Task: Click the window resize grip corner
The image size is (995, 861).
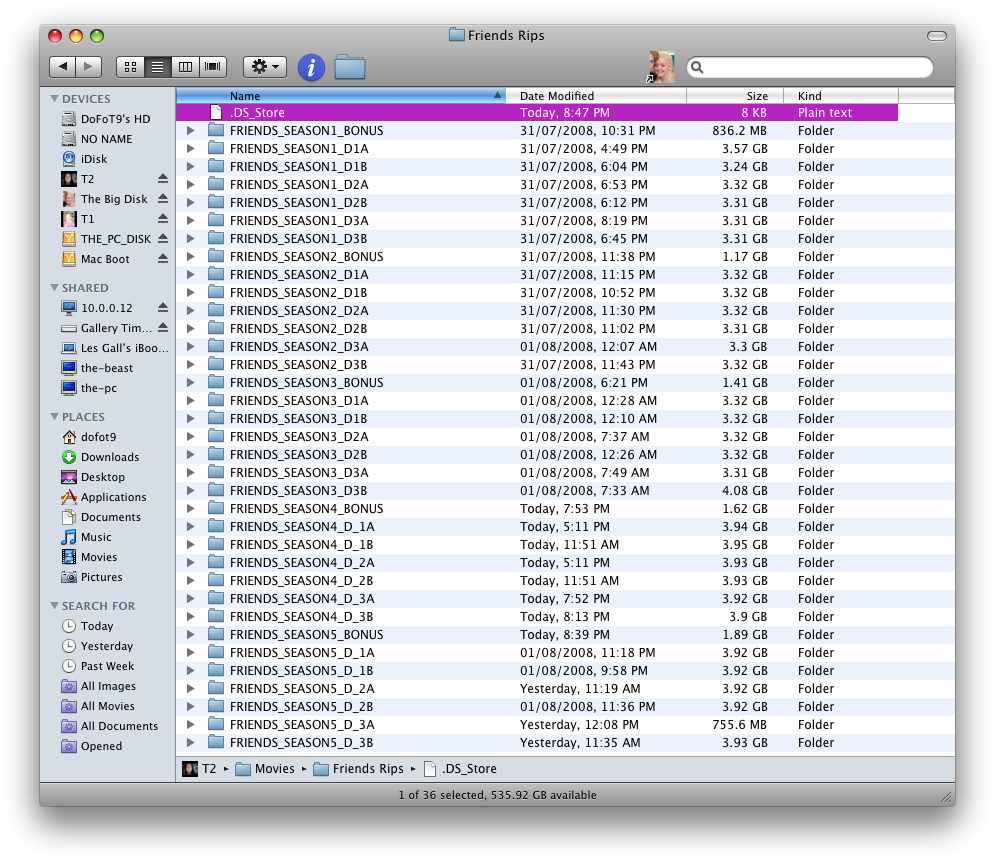Action: (946, 796)
